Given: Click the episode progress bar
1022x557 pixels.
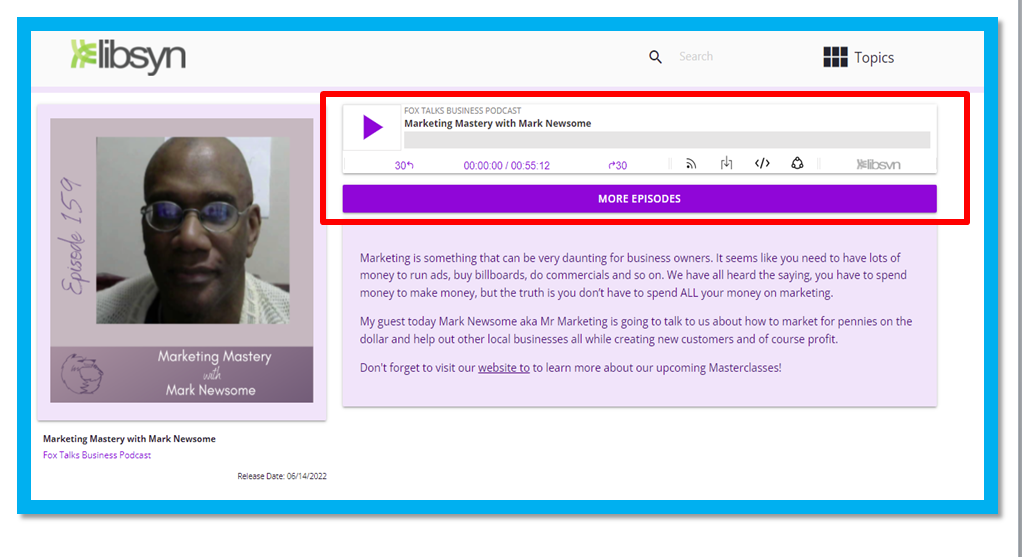Looking at the screenshot, I should click(x=666, y=140).
